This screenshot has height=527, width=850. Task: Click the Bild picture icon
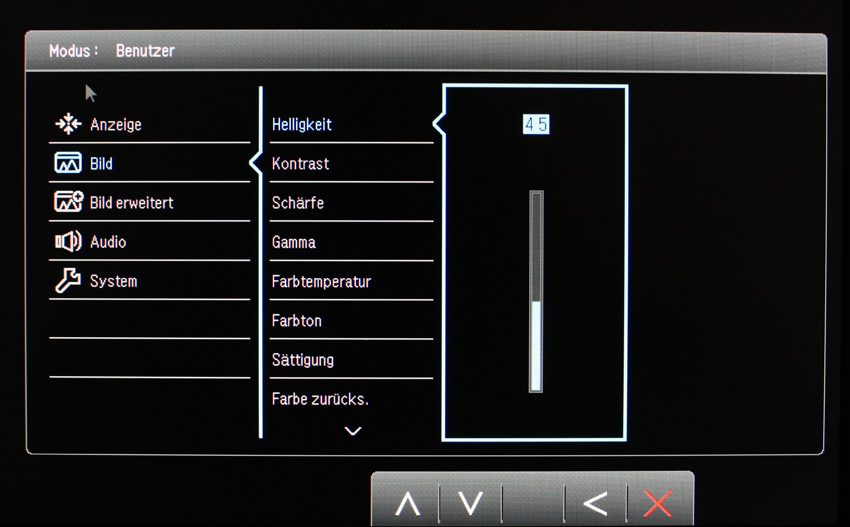[x=68, y=163]
